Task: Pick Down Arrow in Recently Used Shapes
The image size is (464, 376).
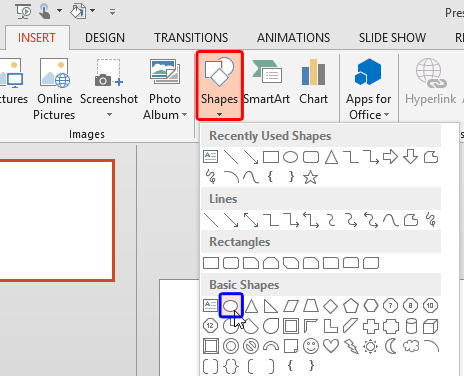Action: pos(410,157)
